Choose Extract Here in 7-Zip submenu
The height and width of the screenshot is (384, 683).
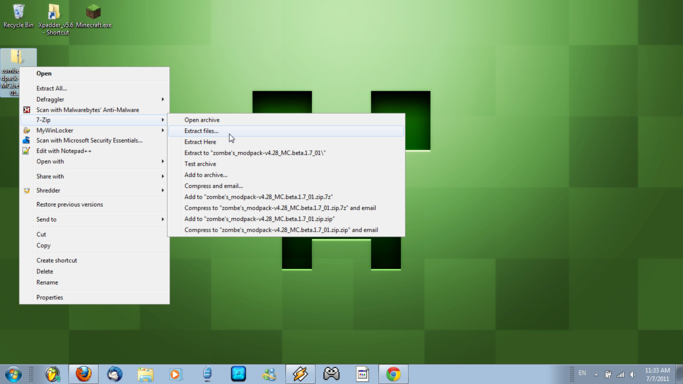pos(286,142)
